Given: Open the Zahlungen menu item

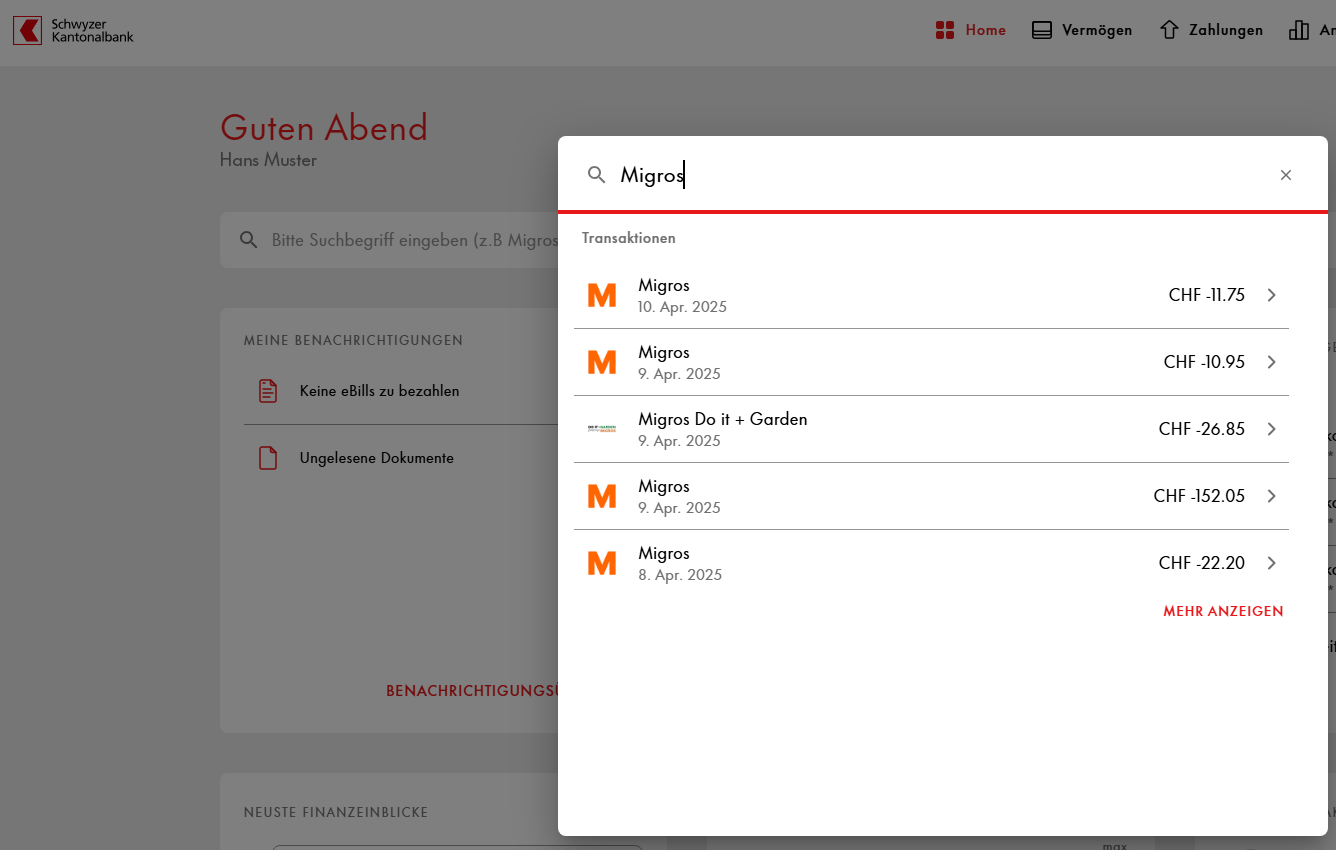Looking at the screenshot, I should 1210,30.
